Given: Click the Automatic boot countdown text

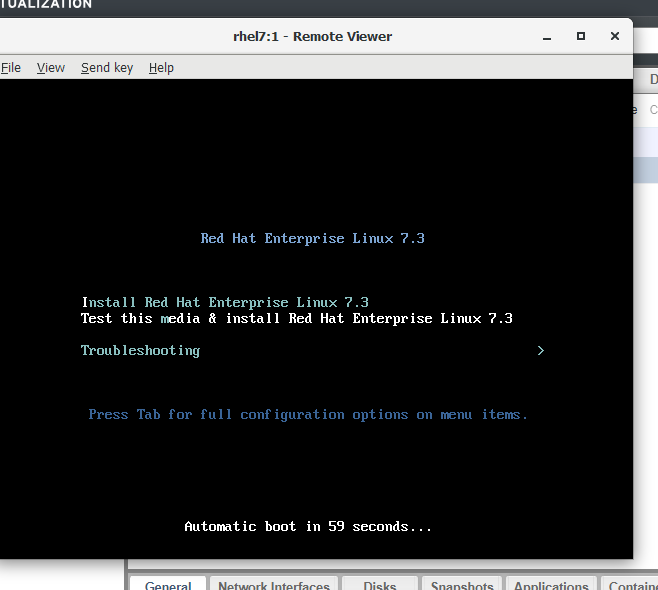Looking at the screenshot, I should (x=308, y=526).
